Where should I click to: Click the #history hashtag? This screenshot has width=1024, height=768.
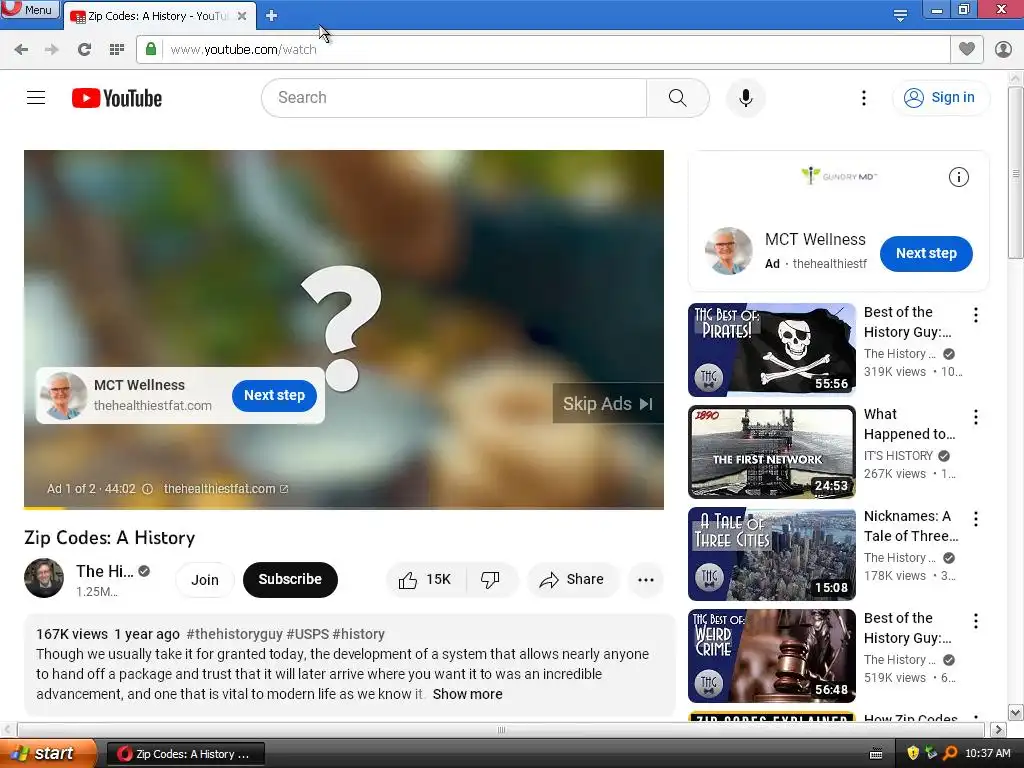(x=359, y=634)
